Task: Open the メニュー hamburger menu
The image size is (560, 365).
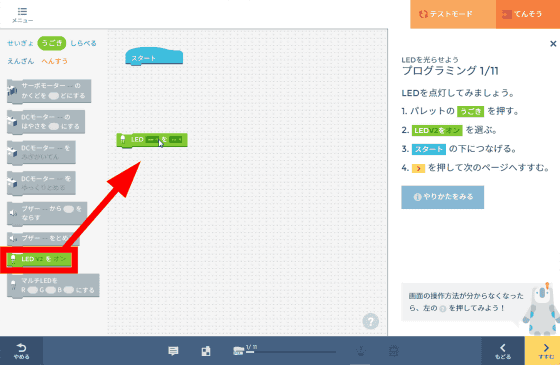Action: tap(22, 15)
